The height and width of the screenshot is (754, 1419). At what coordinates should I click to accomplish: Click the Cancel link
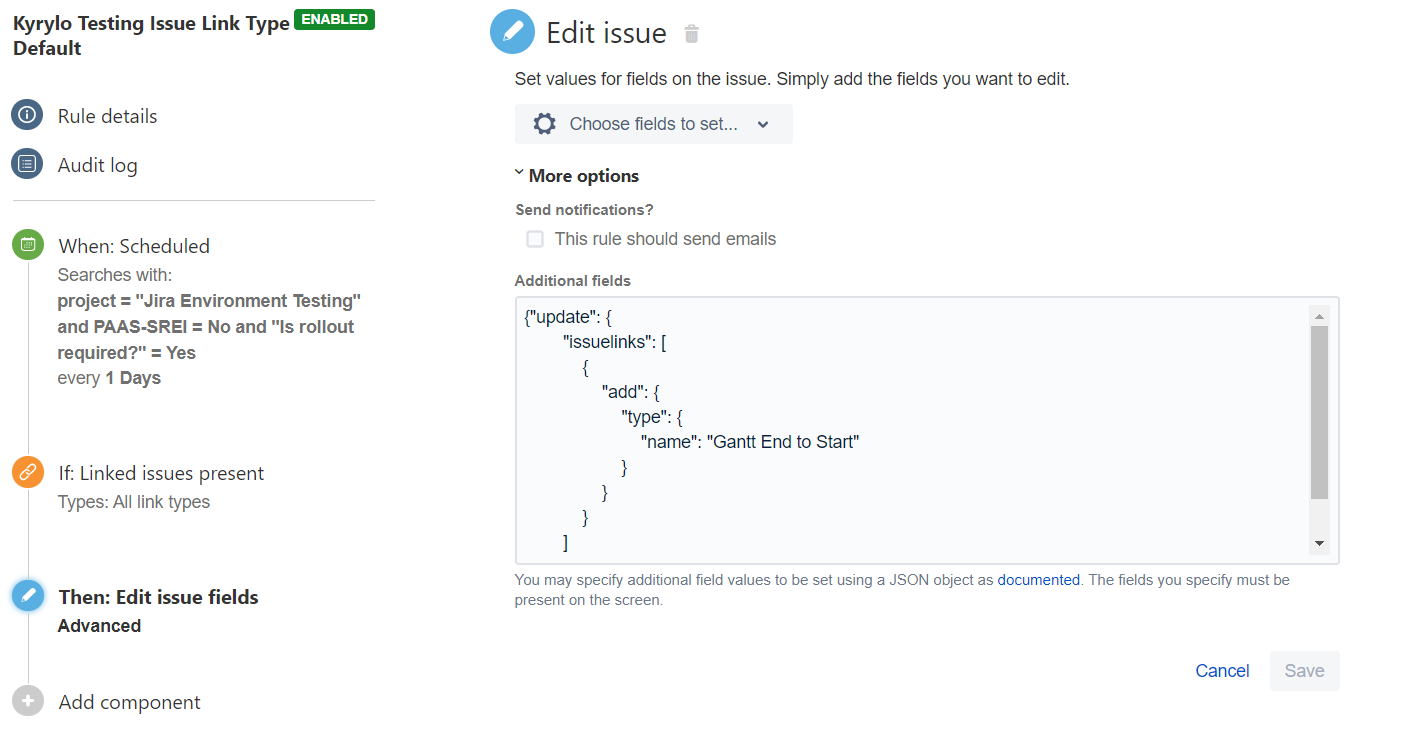[x=1222, y=671]
